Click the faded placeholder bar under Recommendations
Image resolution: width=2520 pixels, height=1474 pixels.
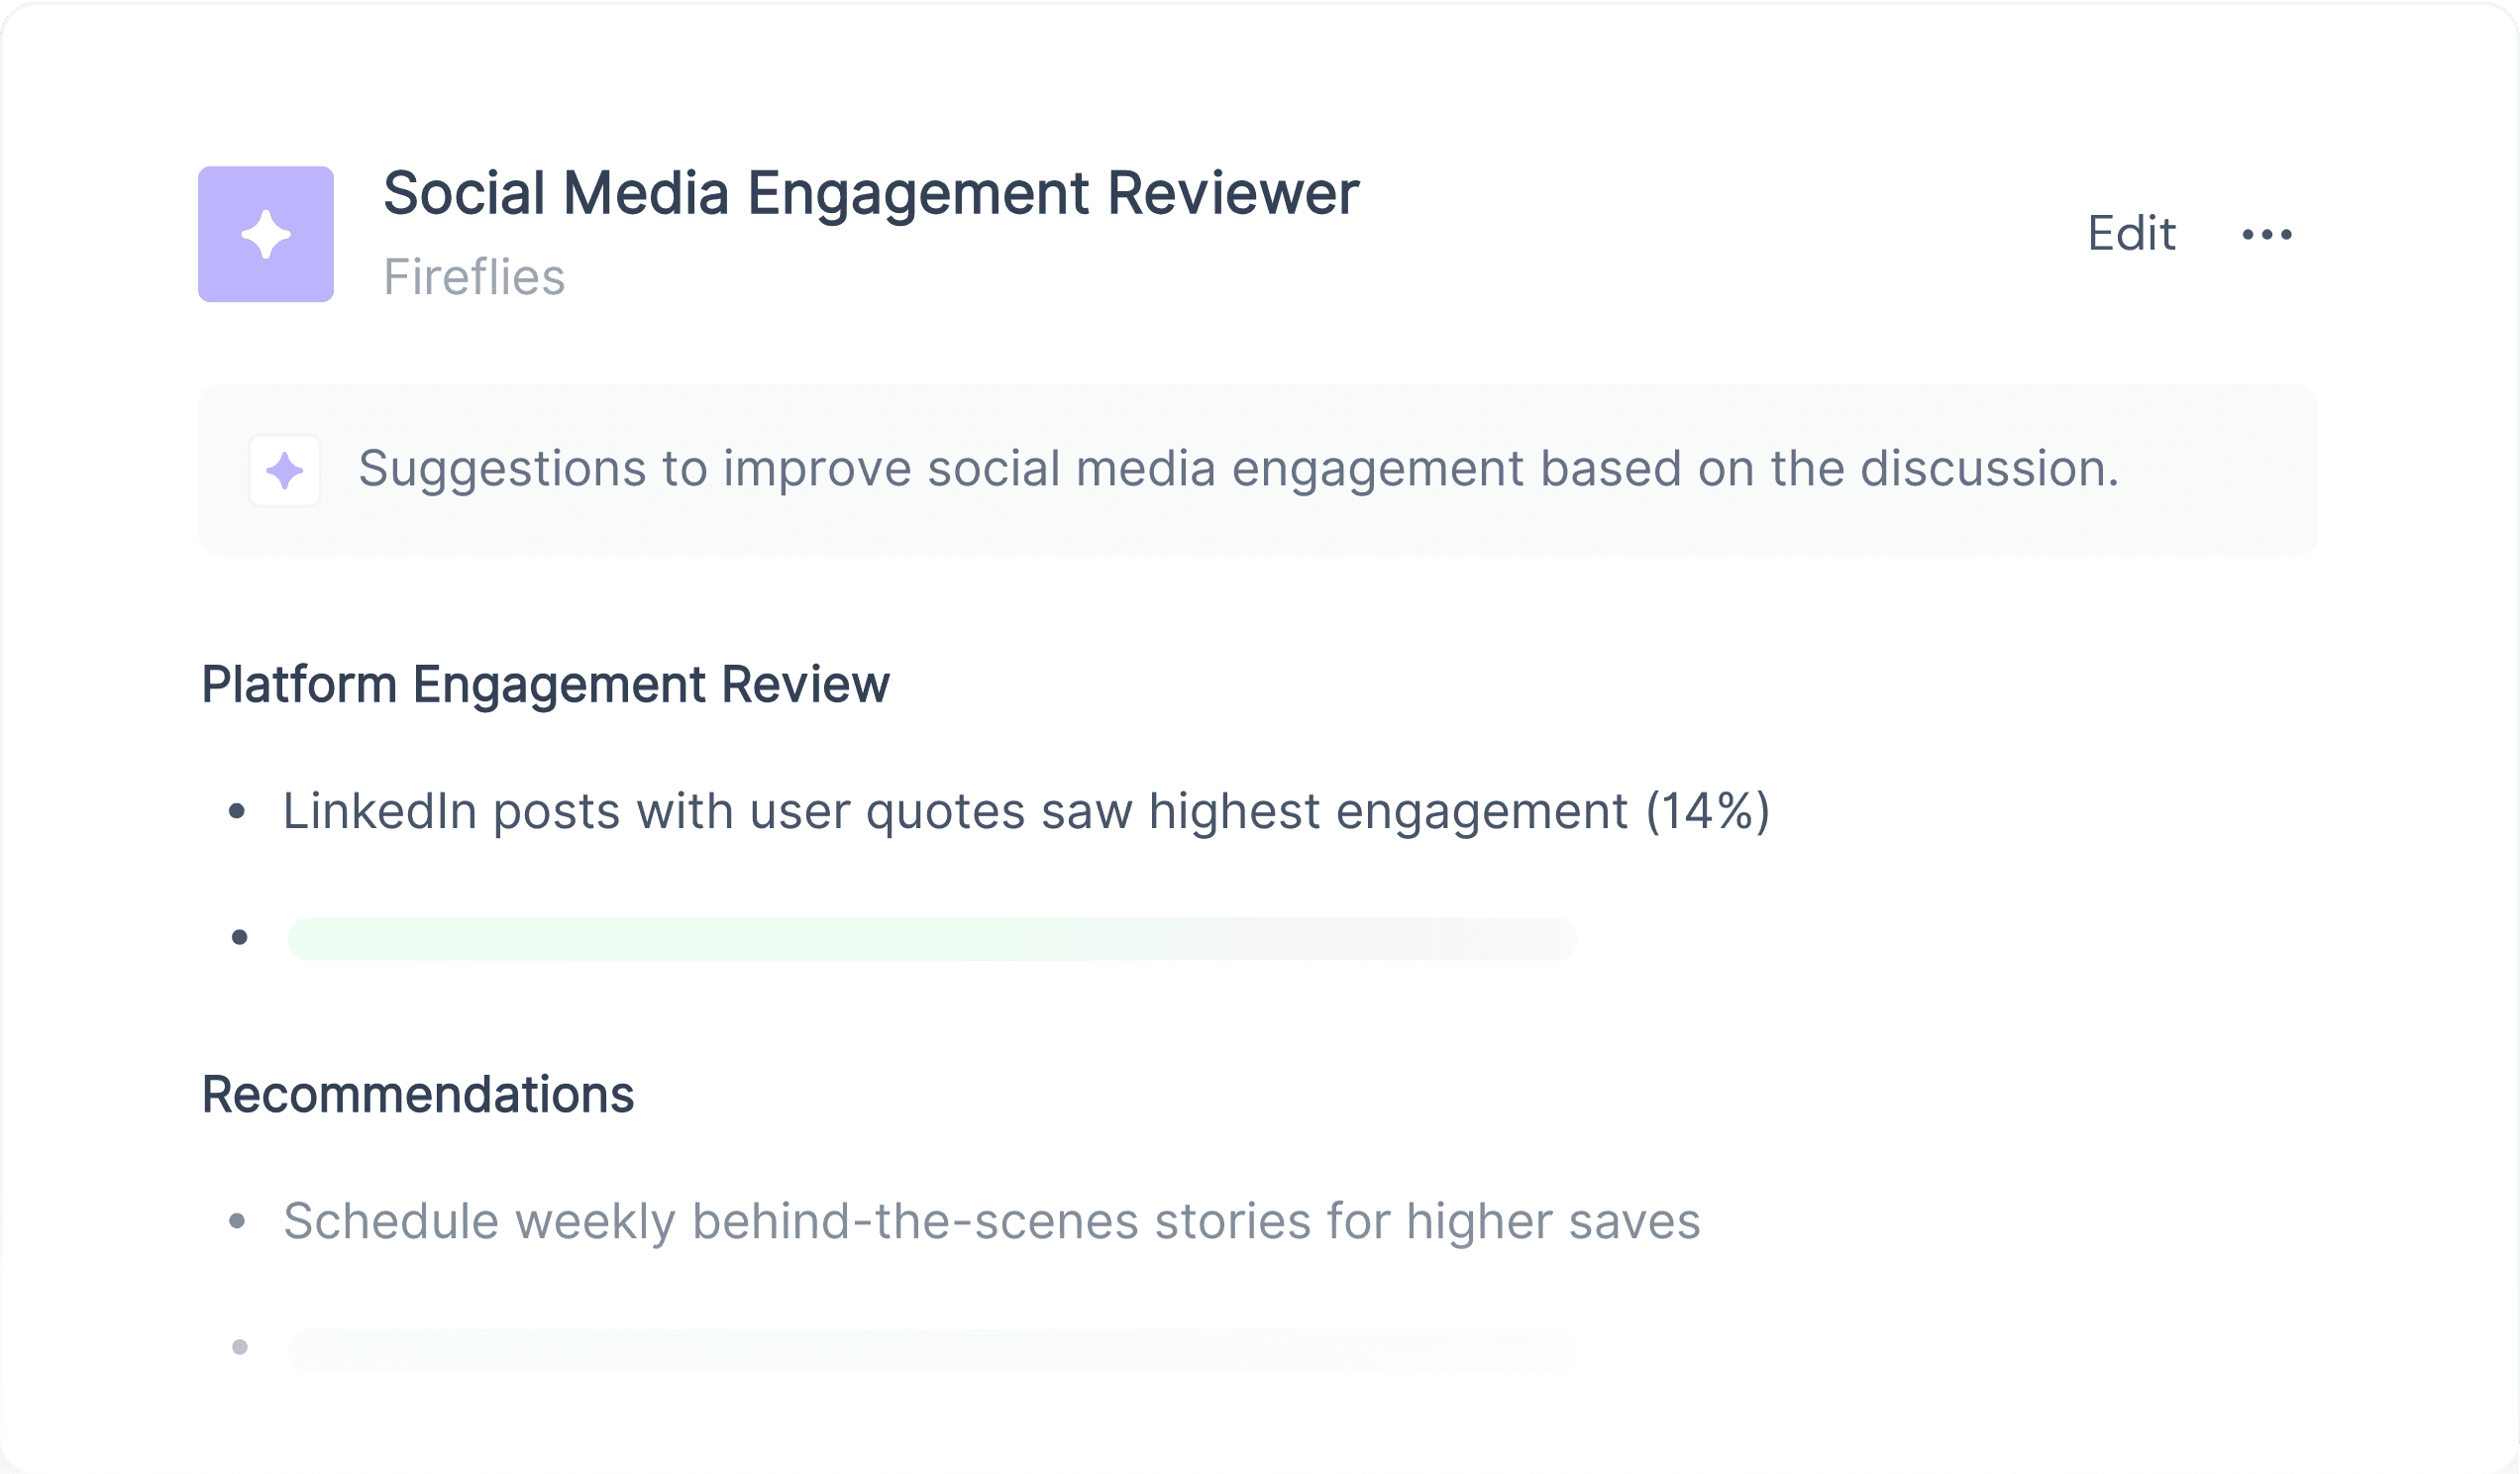pyautogui.click(x=932, y=1350)
